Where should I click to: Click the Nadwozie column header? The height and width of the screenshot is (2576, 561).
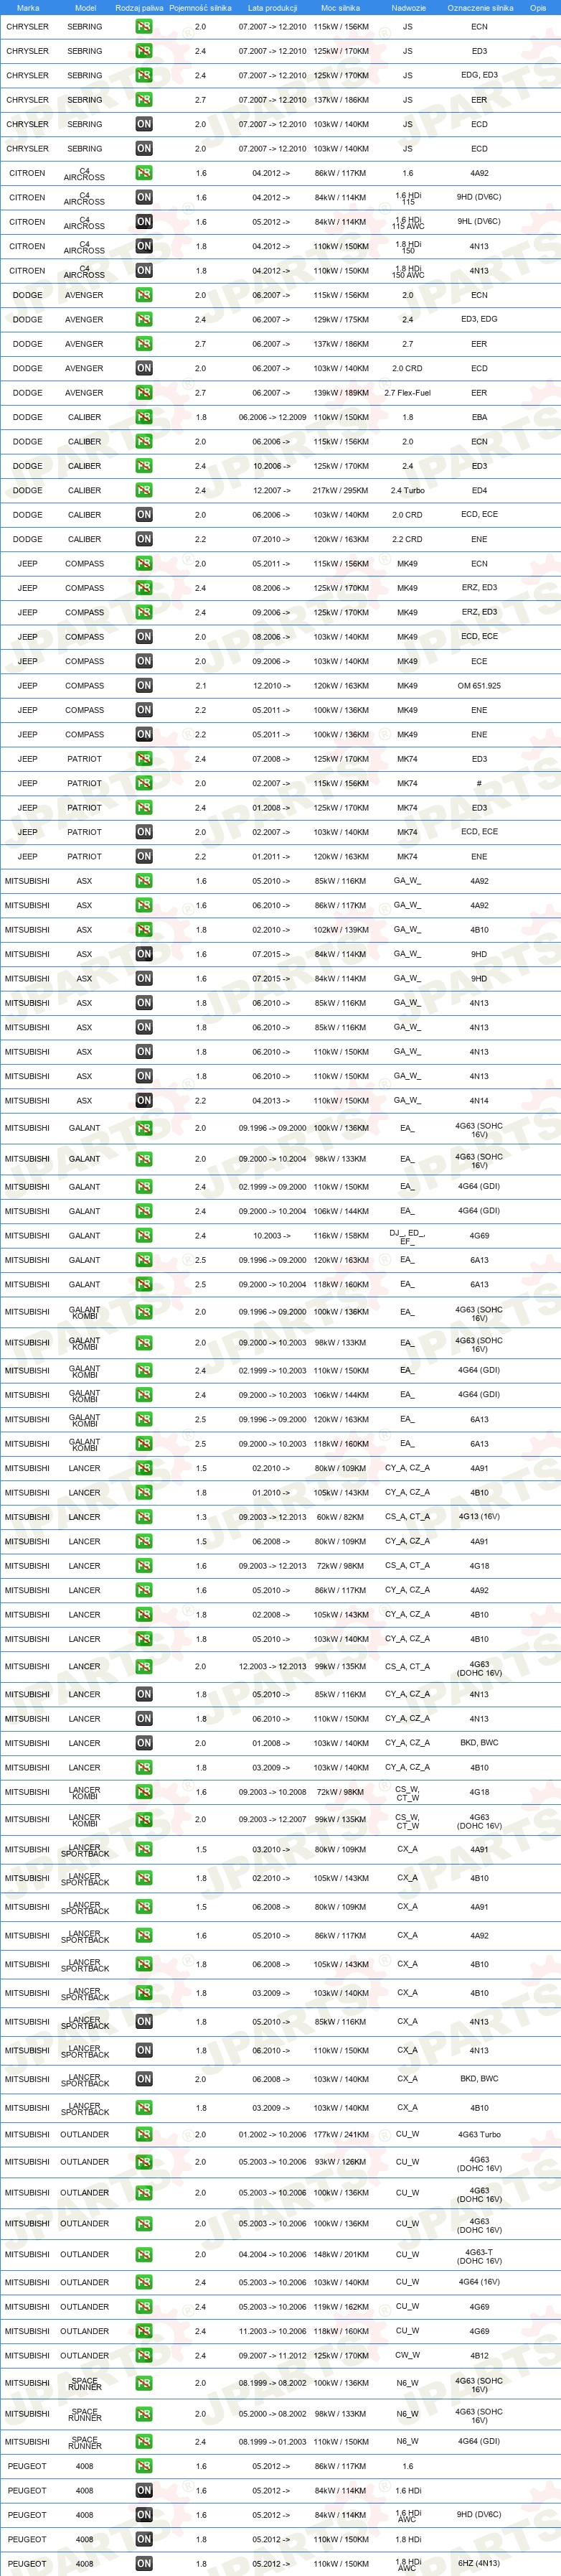pyautogui.click(x=408, y=7)
